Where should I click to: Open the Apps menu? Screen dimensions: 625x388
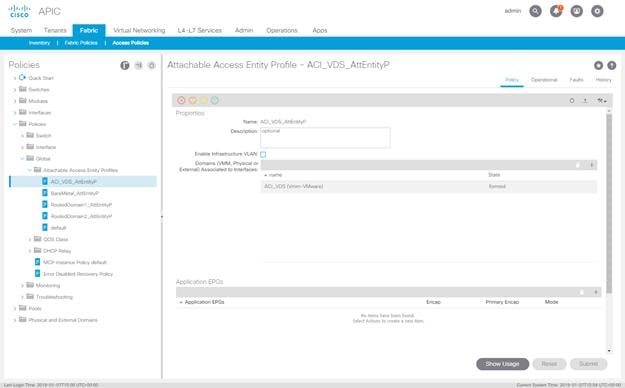[320, 30]
